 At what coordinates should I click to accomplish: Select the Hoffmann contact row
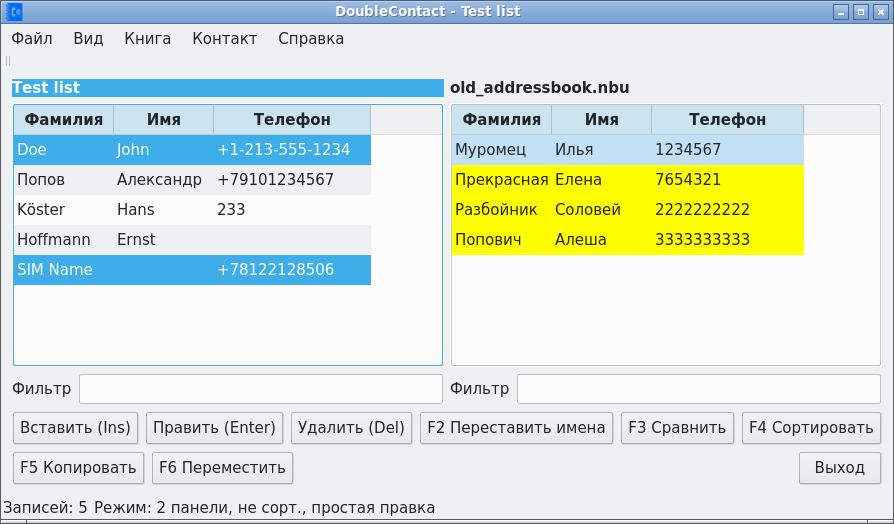[192, 240]
